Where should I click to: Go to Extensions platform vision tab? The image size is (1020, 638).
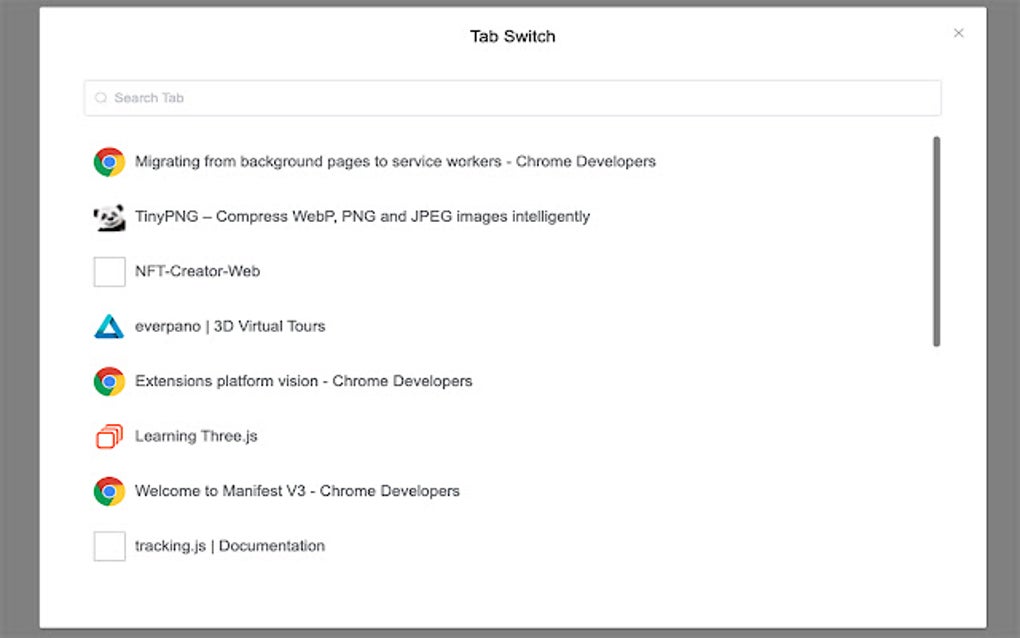click(x=303, y=382)
